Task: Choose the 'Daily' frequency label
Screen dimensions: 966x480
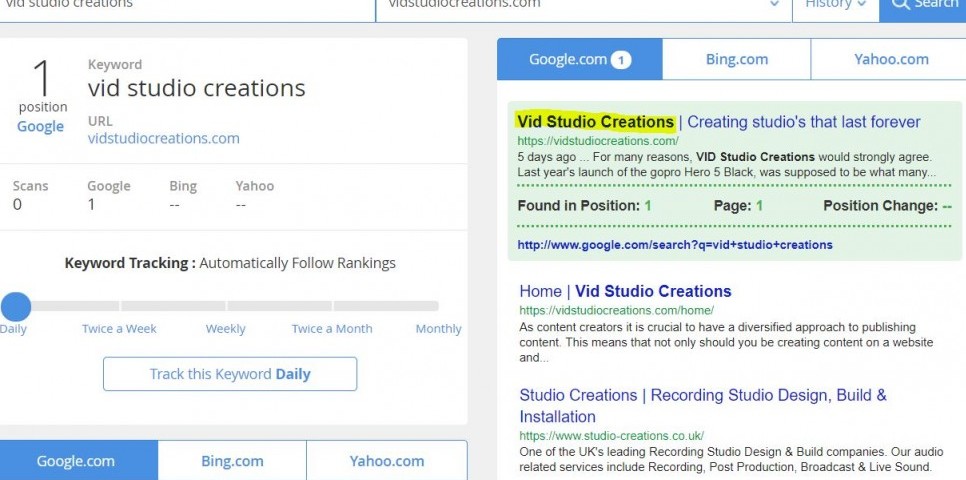Action: pos(13,328)
